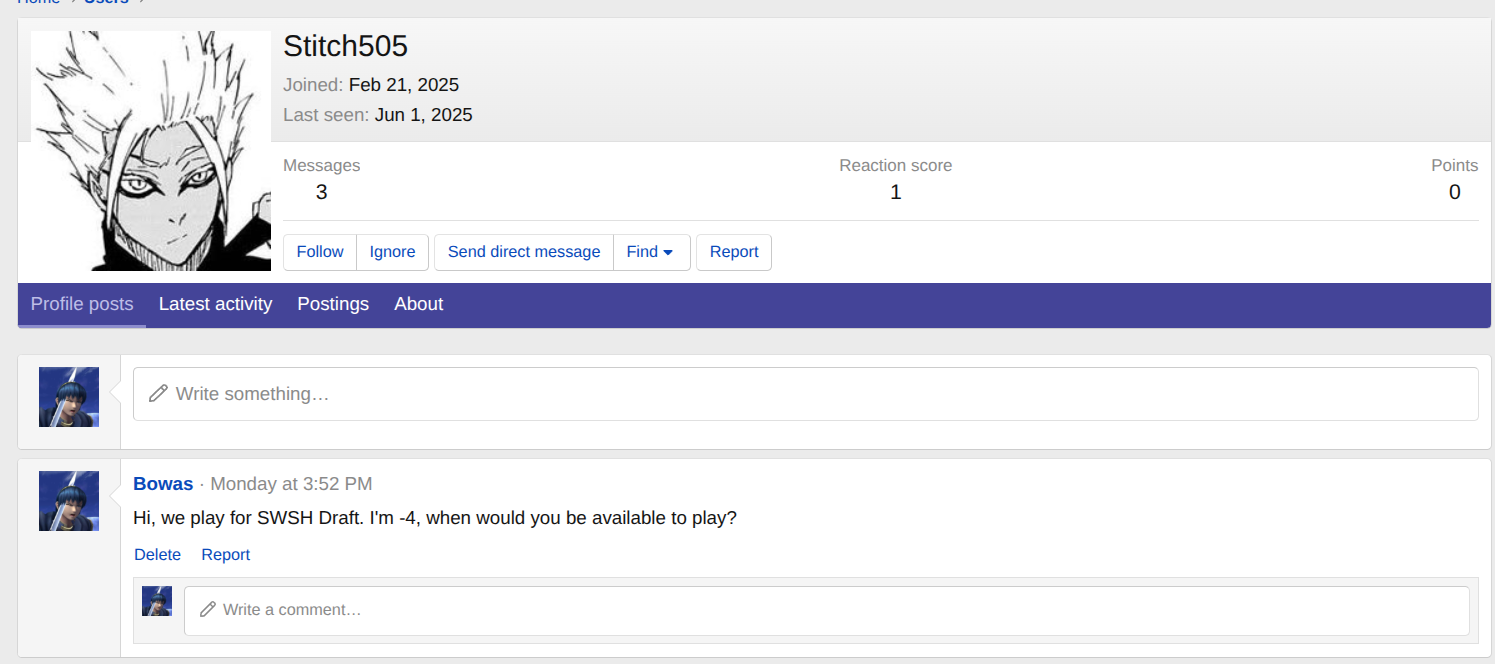Ignore the user Stitch505

coord(392,252)
